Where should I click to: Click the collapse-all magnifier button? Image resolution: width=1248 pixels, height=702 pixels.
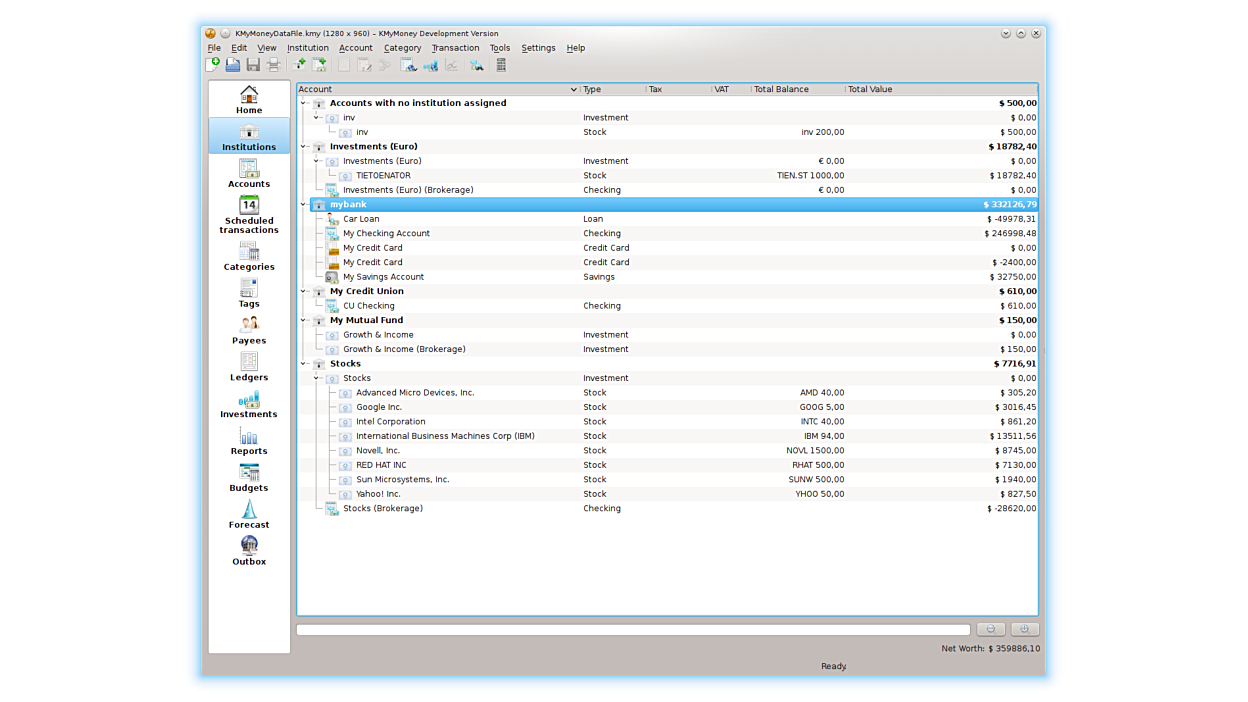(990, 629)
